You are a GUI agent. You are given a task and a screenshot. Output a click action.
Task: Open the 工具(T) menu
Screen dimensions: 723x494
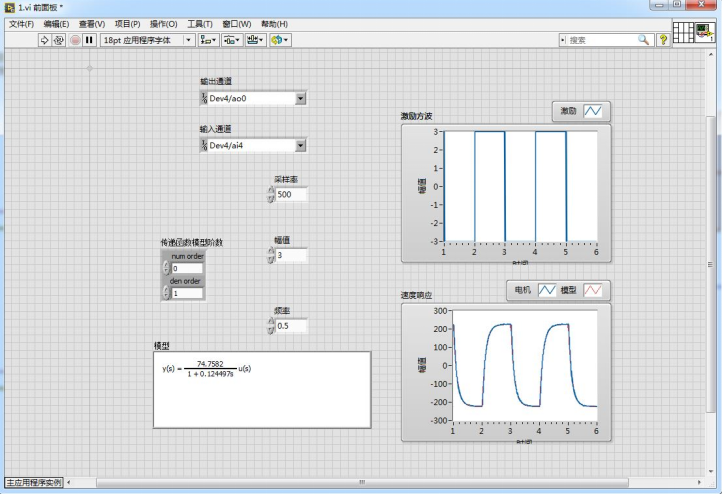pyautogui.click(x=200, y=23)
